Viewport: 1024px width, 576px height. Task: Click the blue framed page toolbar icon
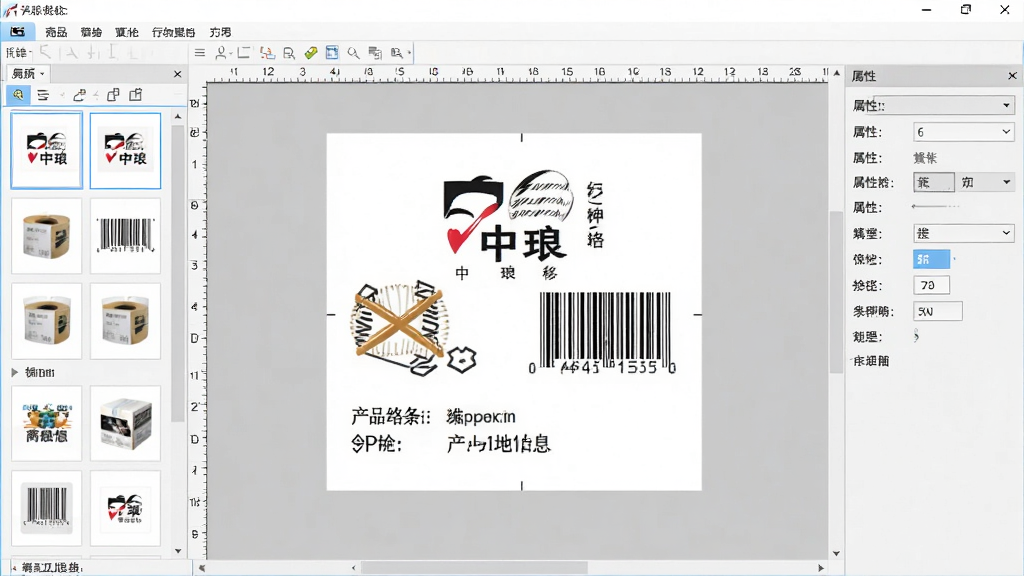pyautogui.click(x=332, y=53)
